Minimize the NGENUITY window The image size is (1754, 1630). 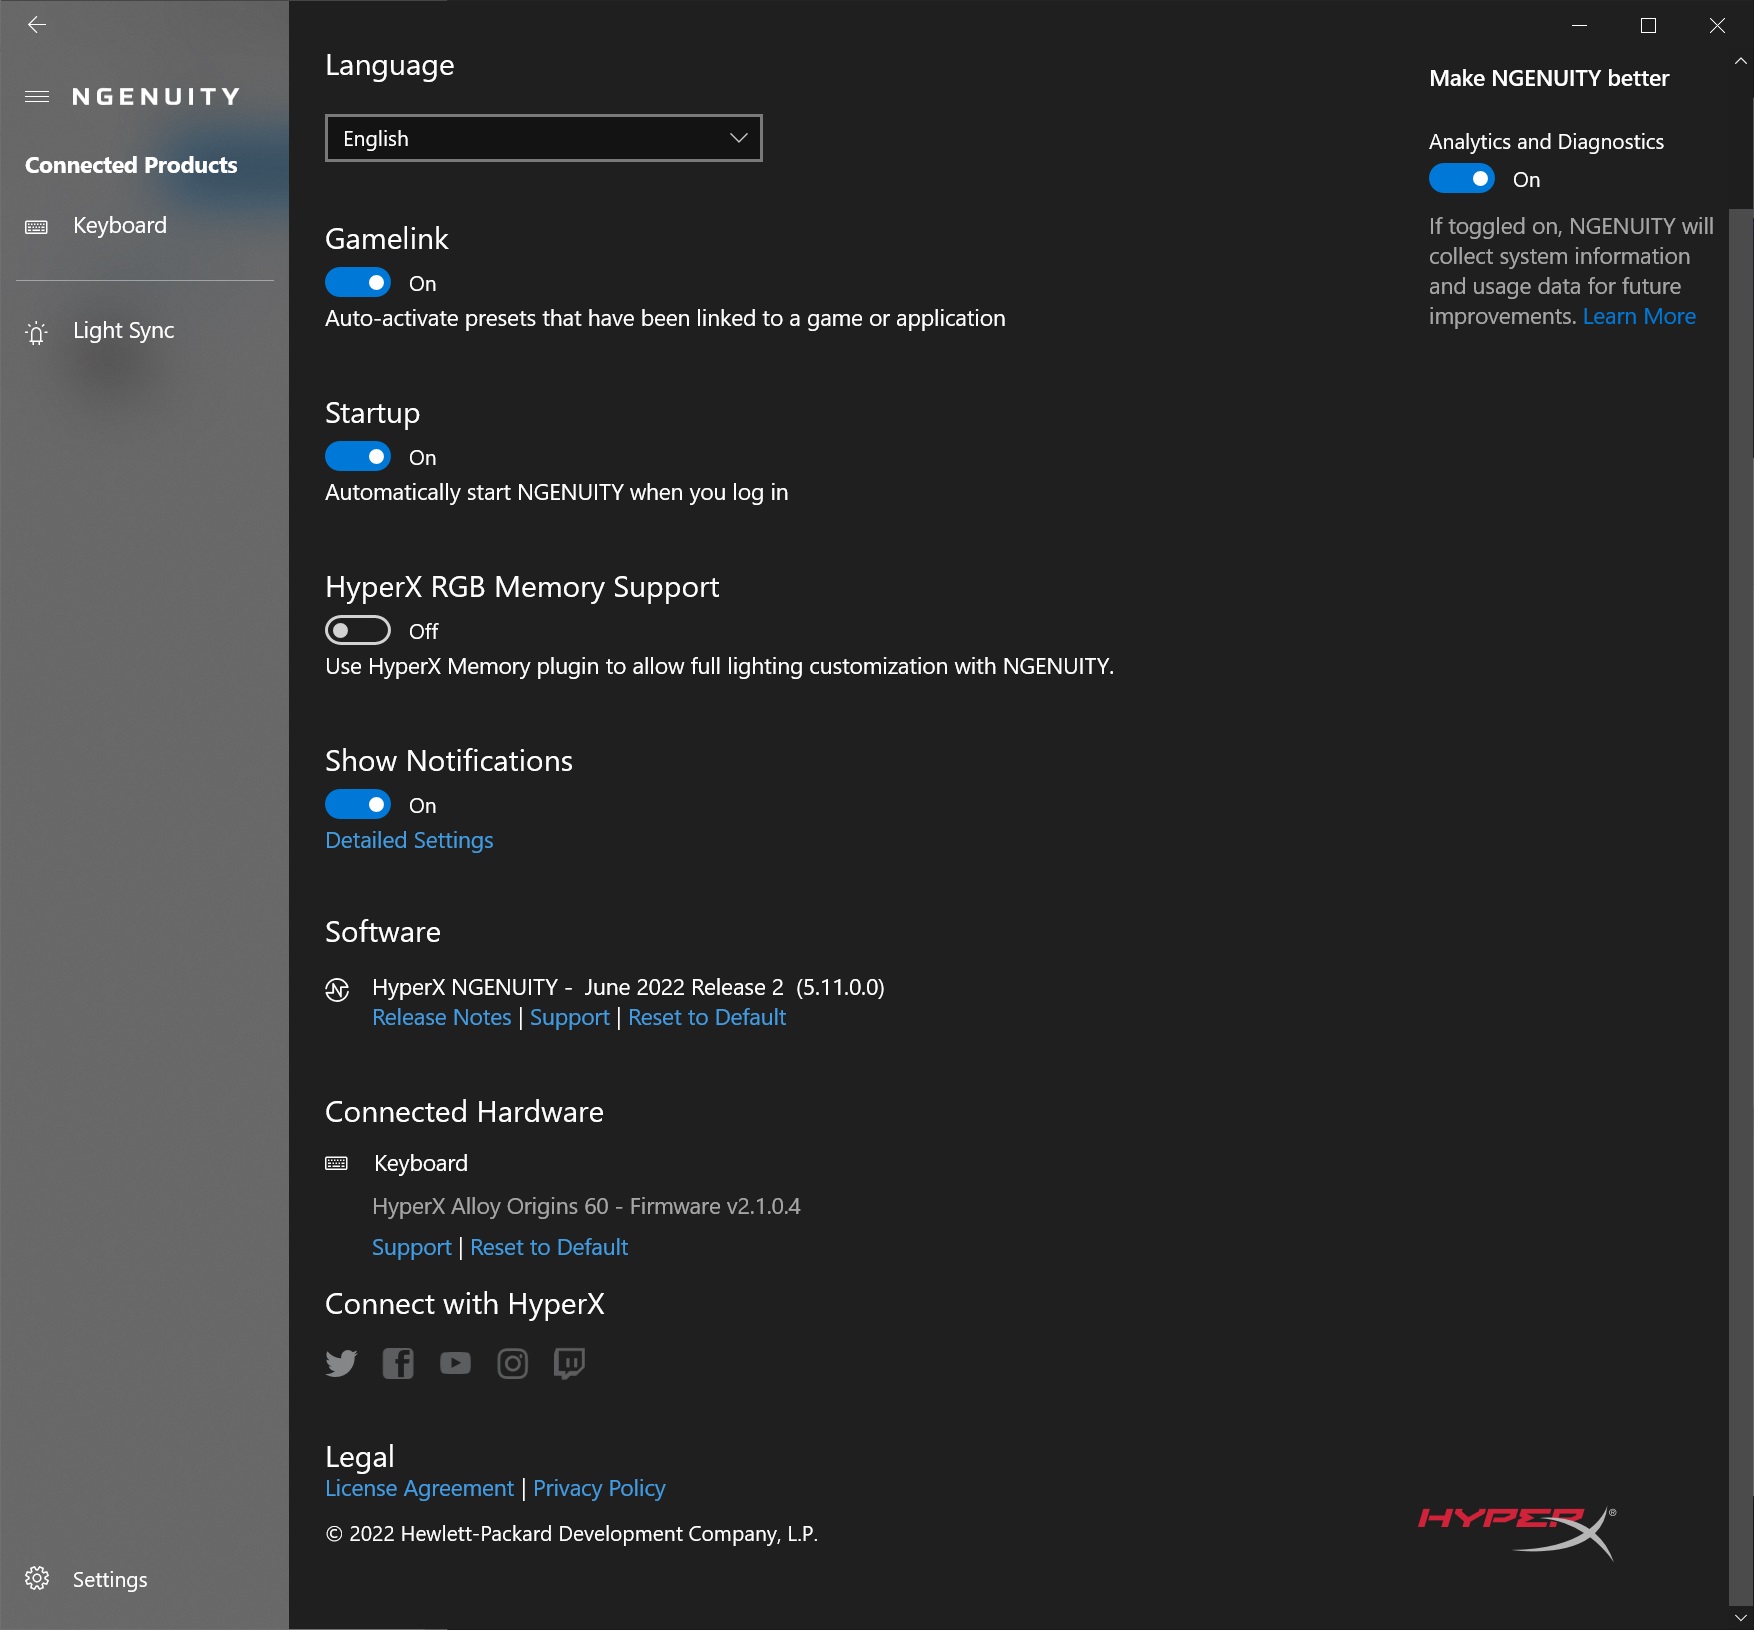point(1580,25)
